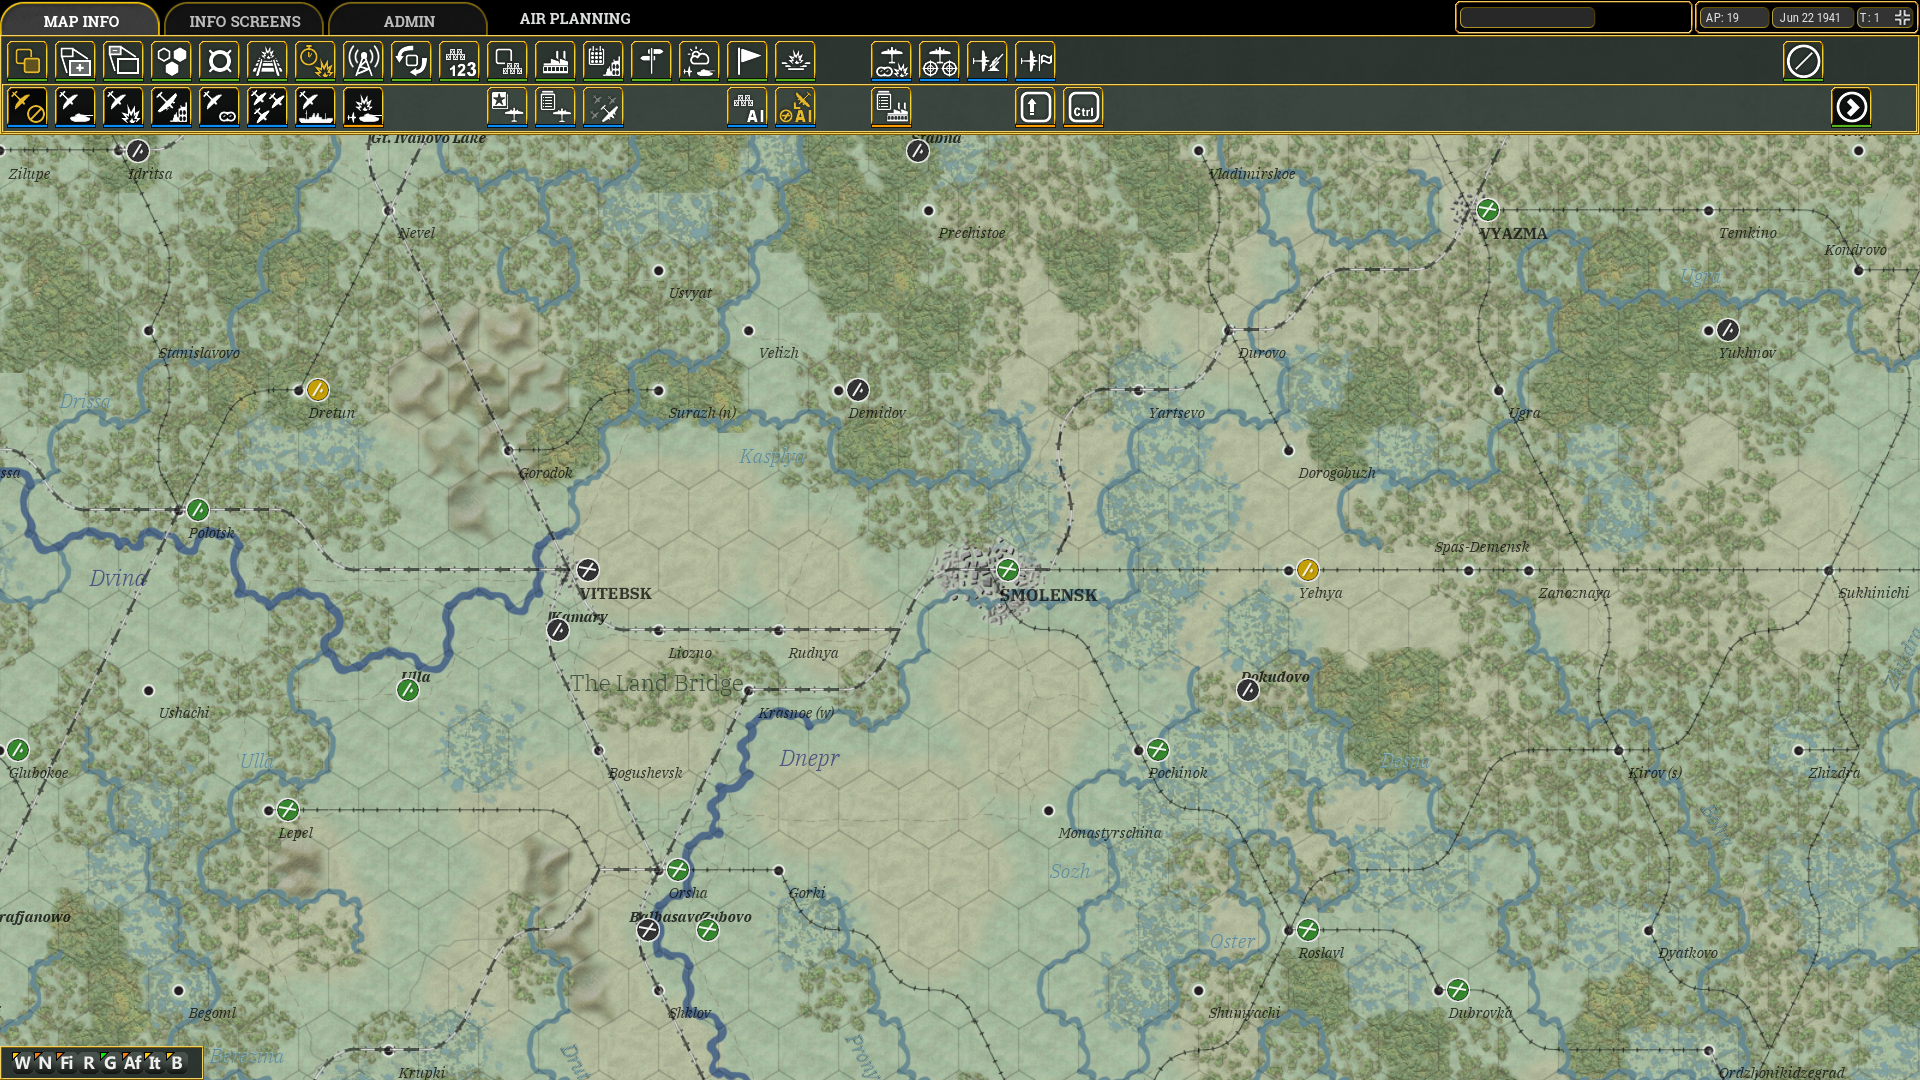Toggle the hex control ring icon
The image size is (1920, 1080).
219,61
